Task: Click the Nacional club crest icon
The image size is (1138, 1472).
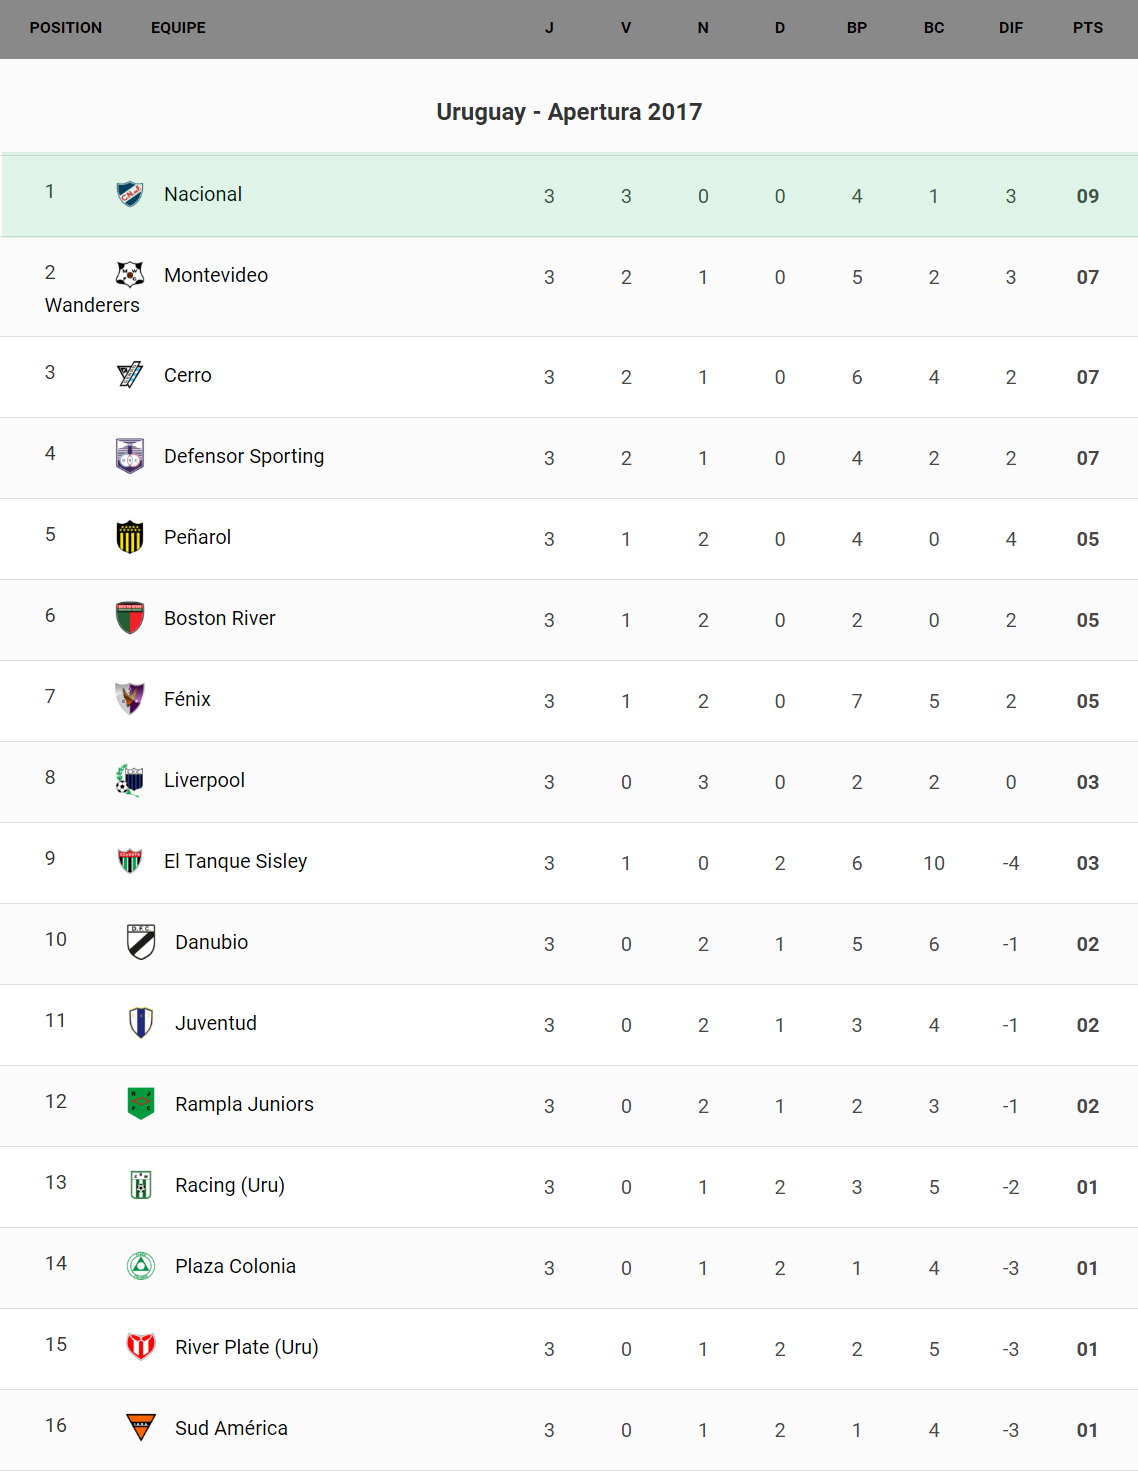Action: pos(130,194)
